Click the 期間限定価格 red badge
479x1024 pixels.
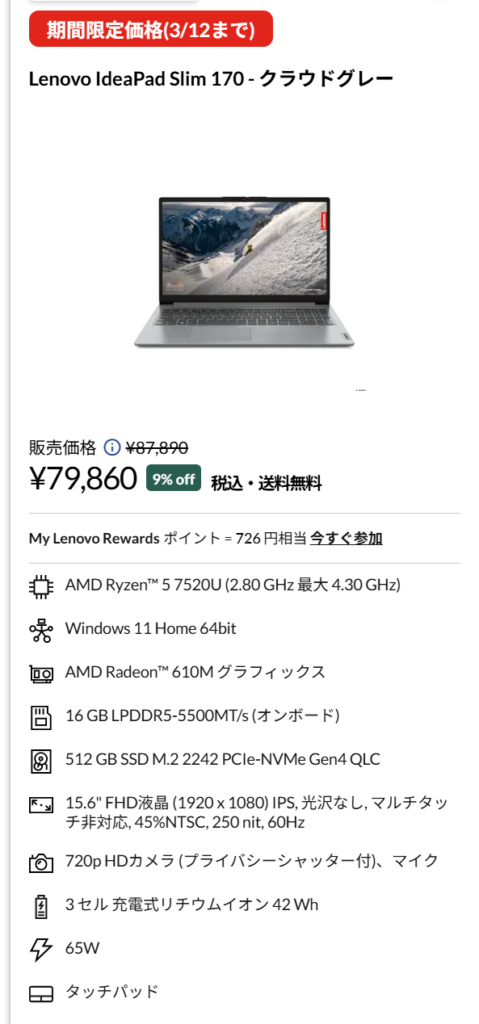click(151, 29)
